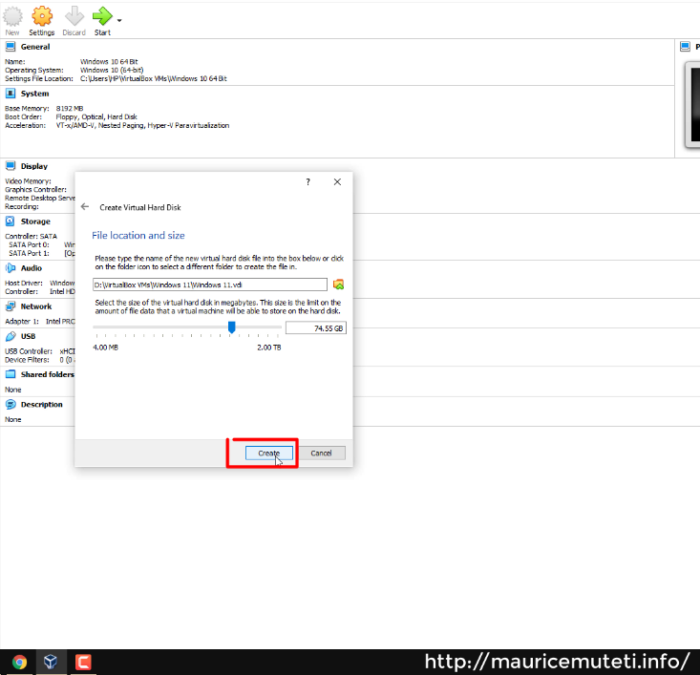The height and width of the screenshot is (675, 700).
Task: Open the Settings gear icon
Action: coord(42,16)
